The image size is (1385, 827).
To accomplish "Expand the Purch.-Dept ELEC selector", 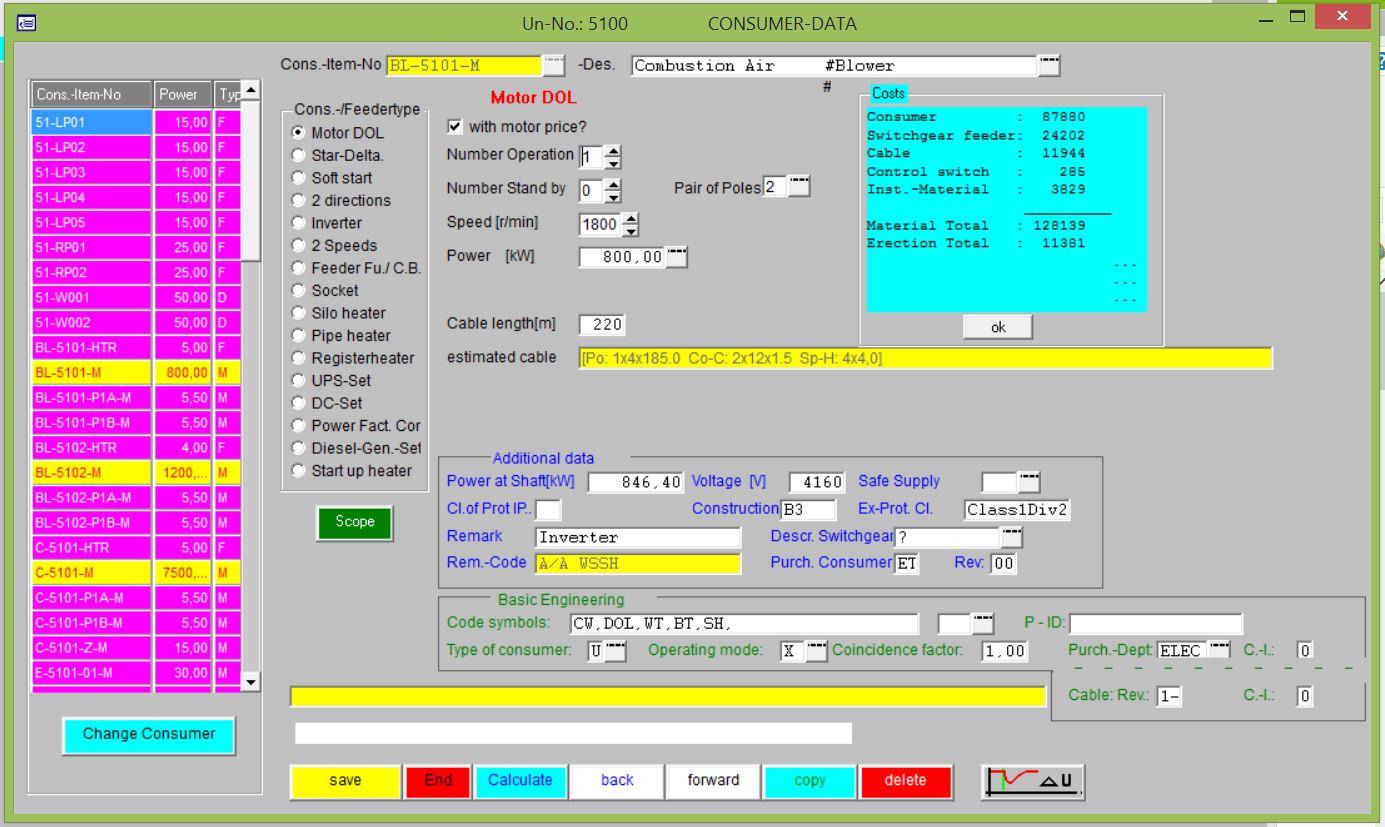I will 1218,651.
